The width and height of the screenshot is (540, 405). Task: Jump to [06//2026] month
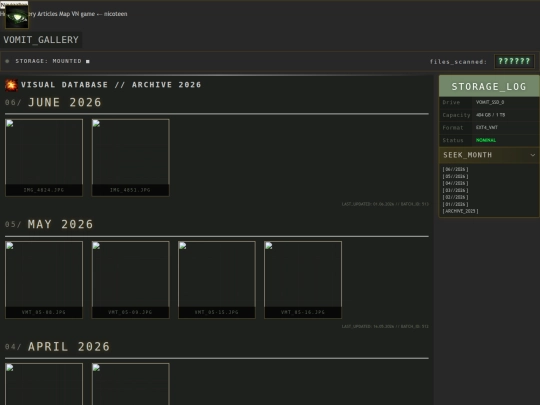455,169
